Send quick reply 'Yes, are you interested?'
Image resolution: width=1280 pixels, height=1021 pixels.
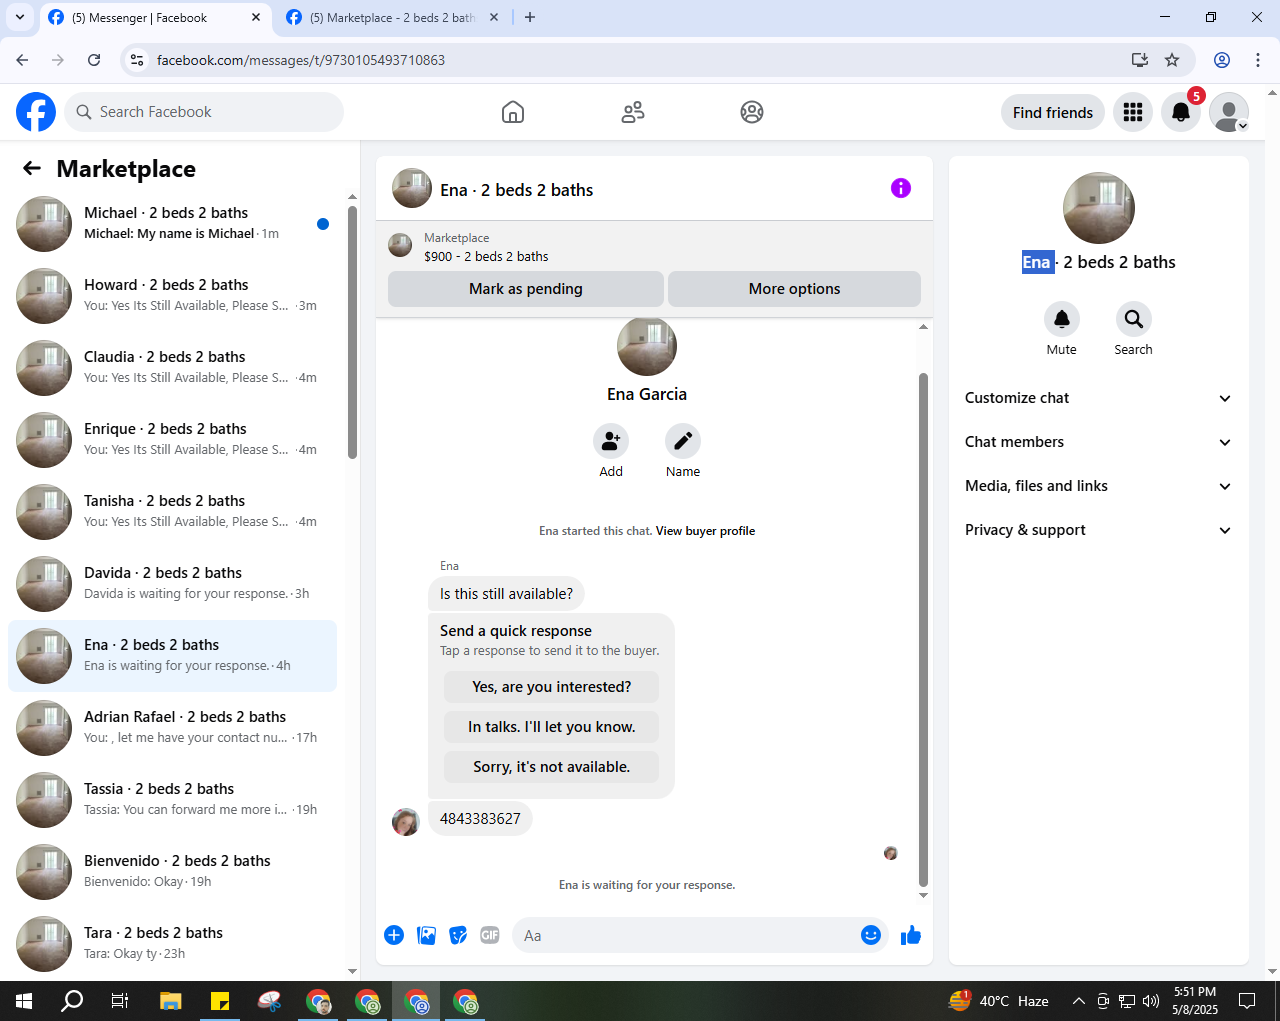click(551, 687)
